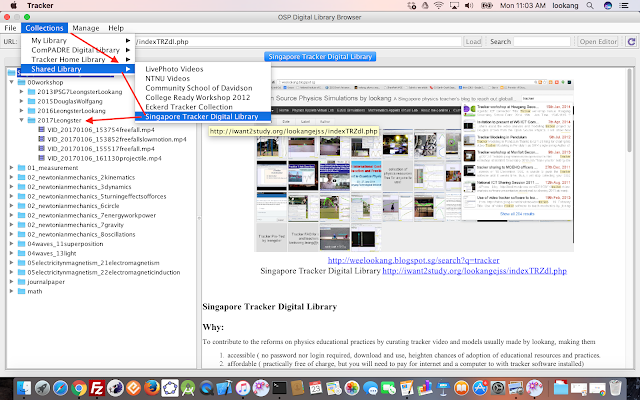Open the Trash in the Dock
Screen dimensions: 640x400
click(x=616, y=388)
